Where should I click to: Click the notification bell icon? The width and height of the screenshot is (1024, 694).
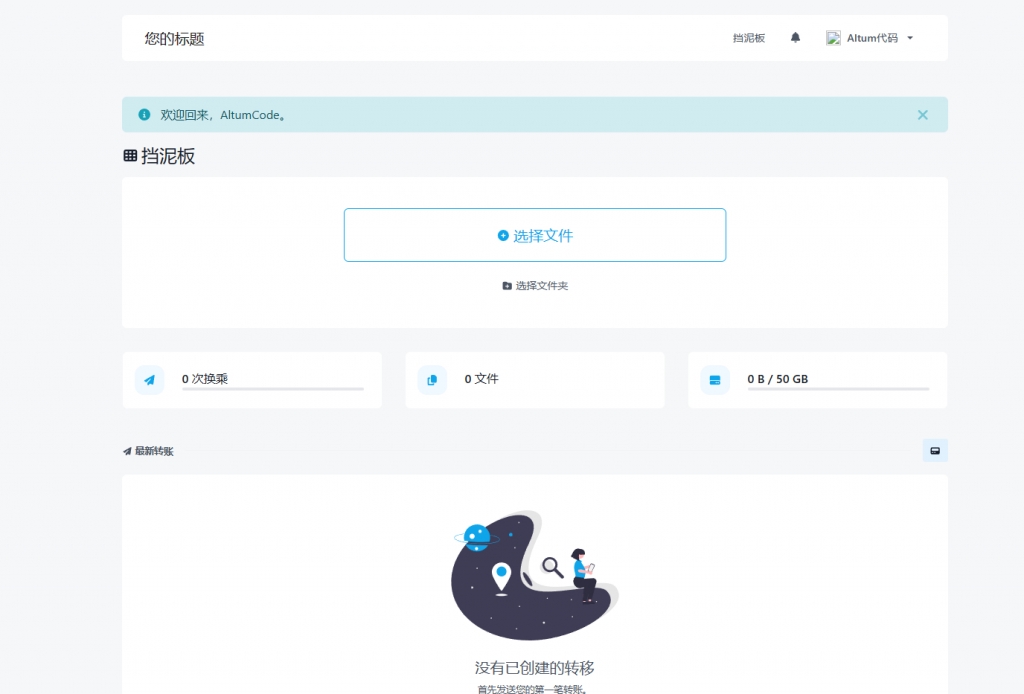(x=795, y=38)
